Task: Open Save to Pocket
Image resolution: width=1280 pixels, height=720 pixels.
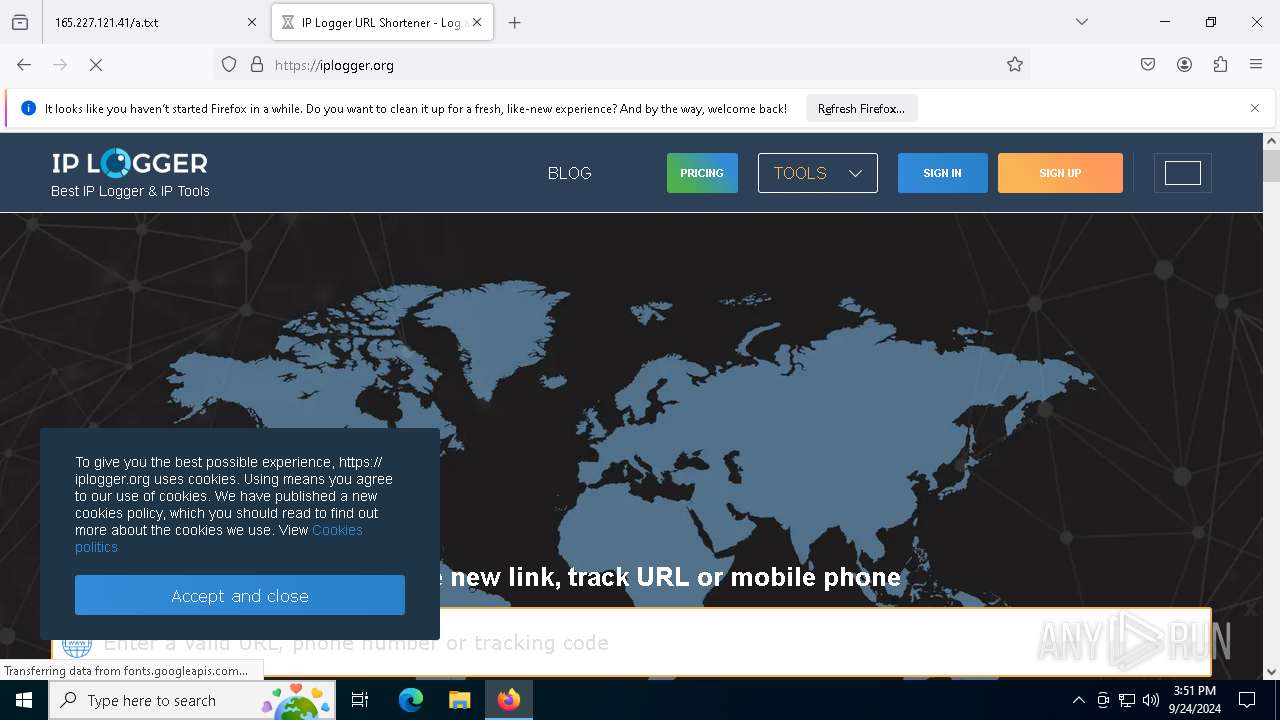Action: click(1148, 65)
